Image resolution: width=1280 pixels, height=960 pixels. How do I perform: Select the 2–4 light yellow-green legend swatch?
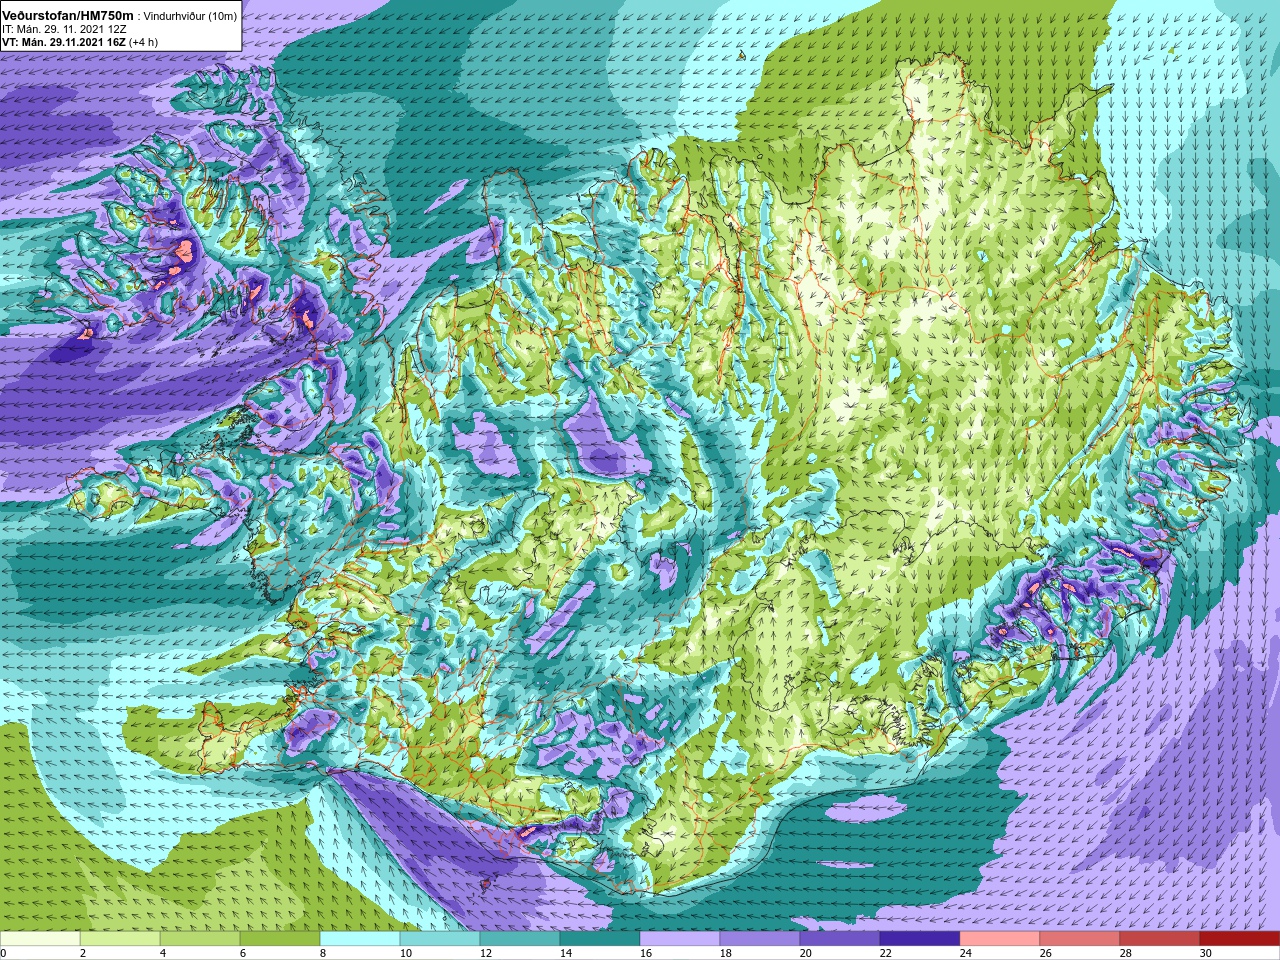tap(120, 939)
